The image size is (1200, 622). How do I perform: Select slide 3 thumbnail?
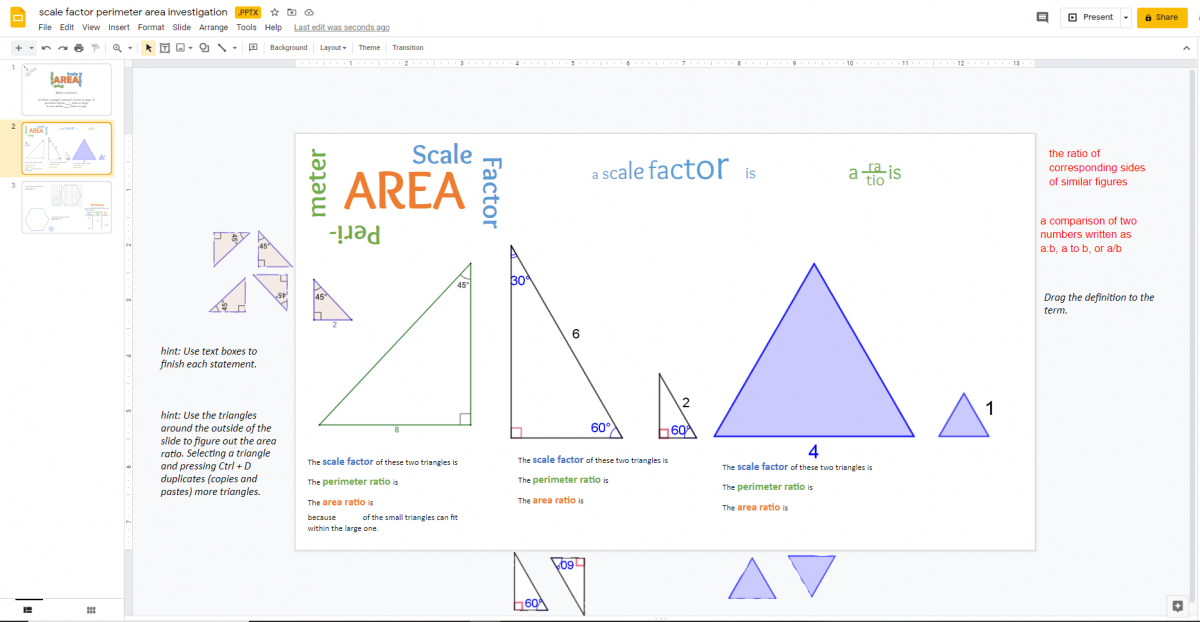(66, 207)
